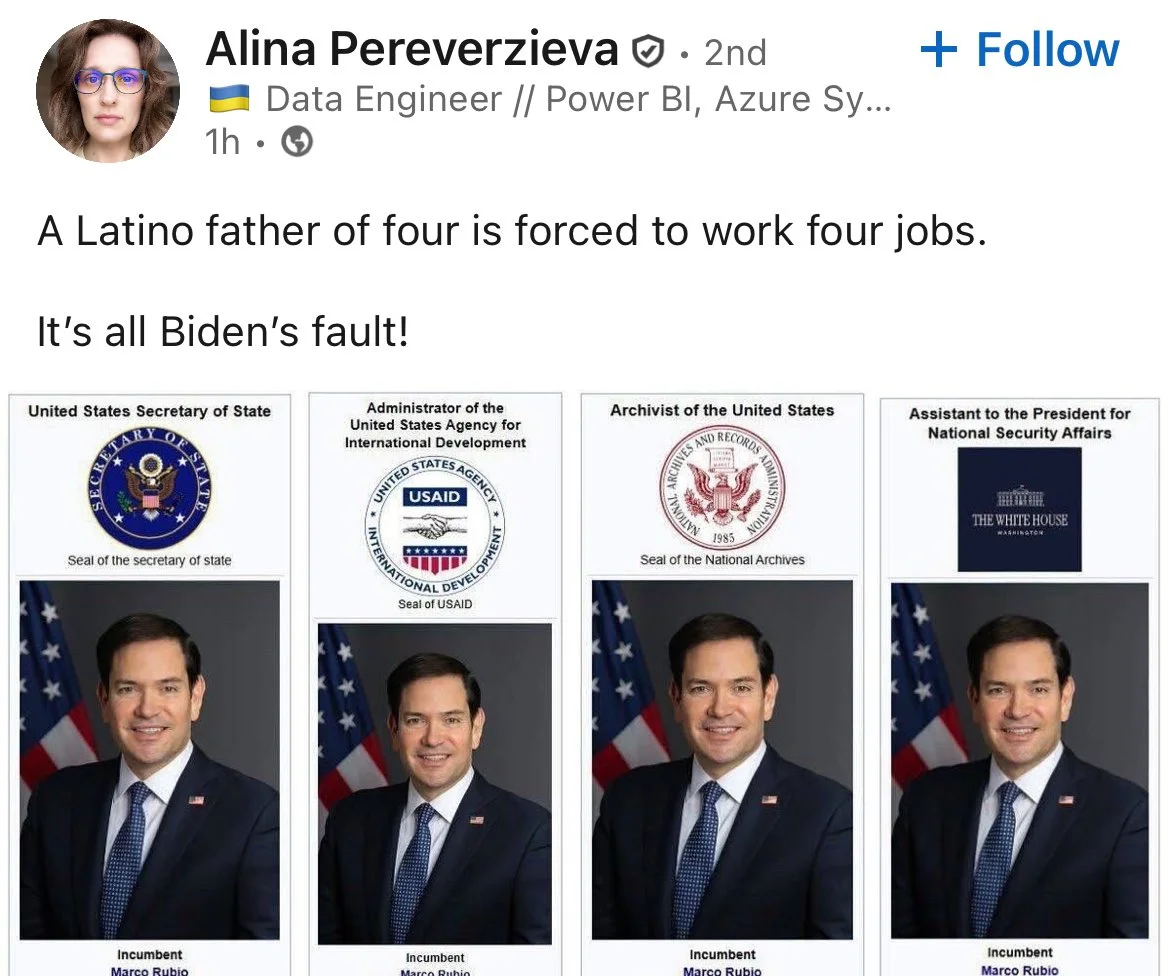The height and width of the screenshot is (976, 1170).
Task: Open the portrait under Archivist of the United States
Action: [x=722, y=760]
